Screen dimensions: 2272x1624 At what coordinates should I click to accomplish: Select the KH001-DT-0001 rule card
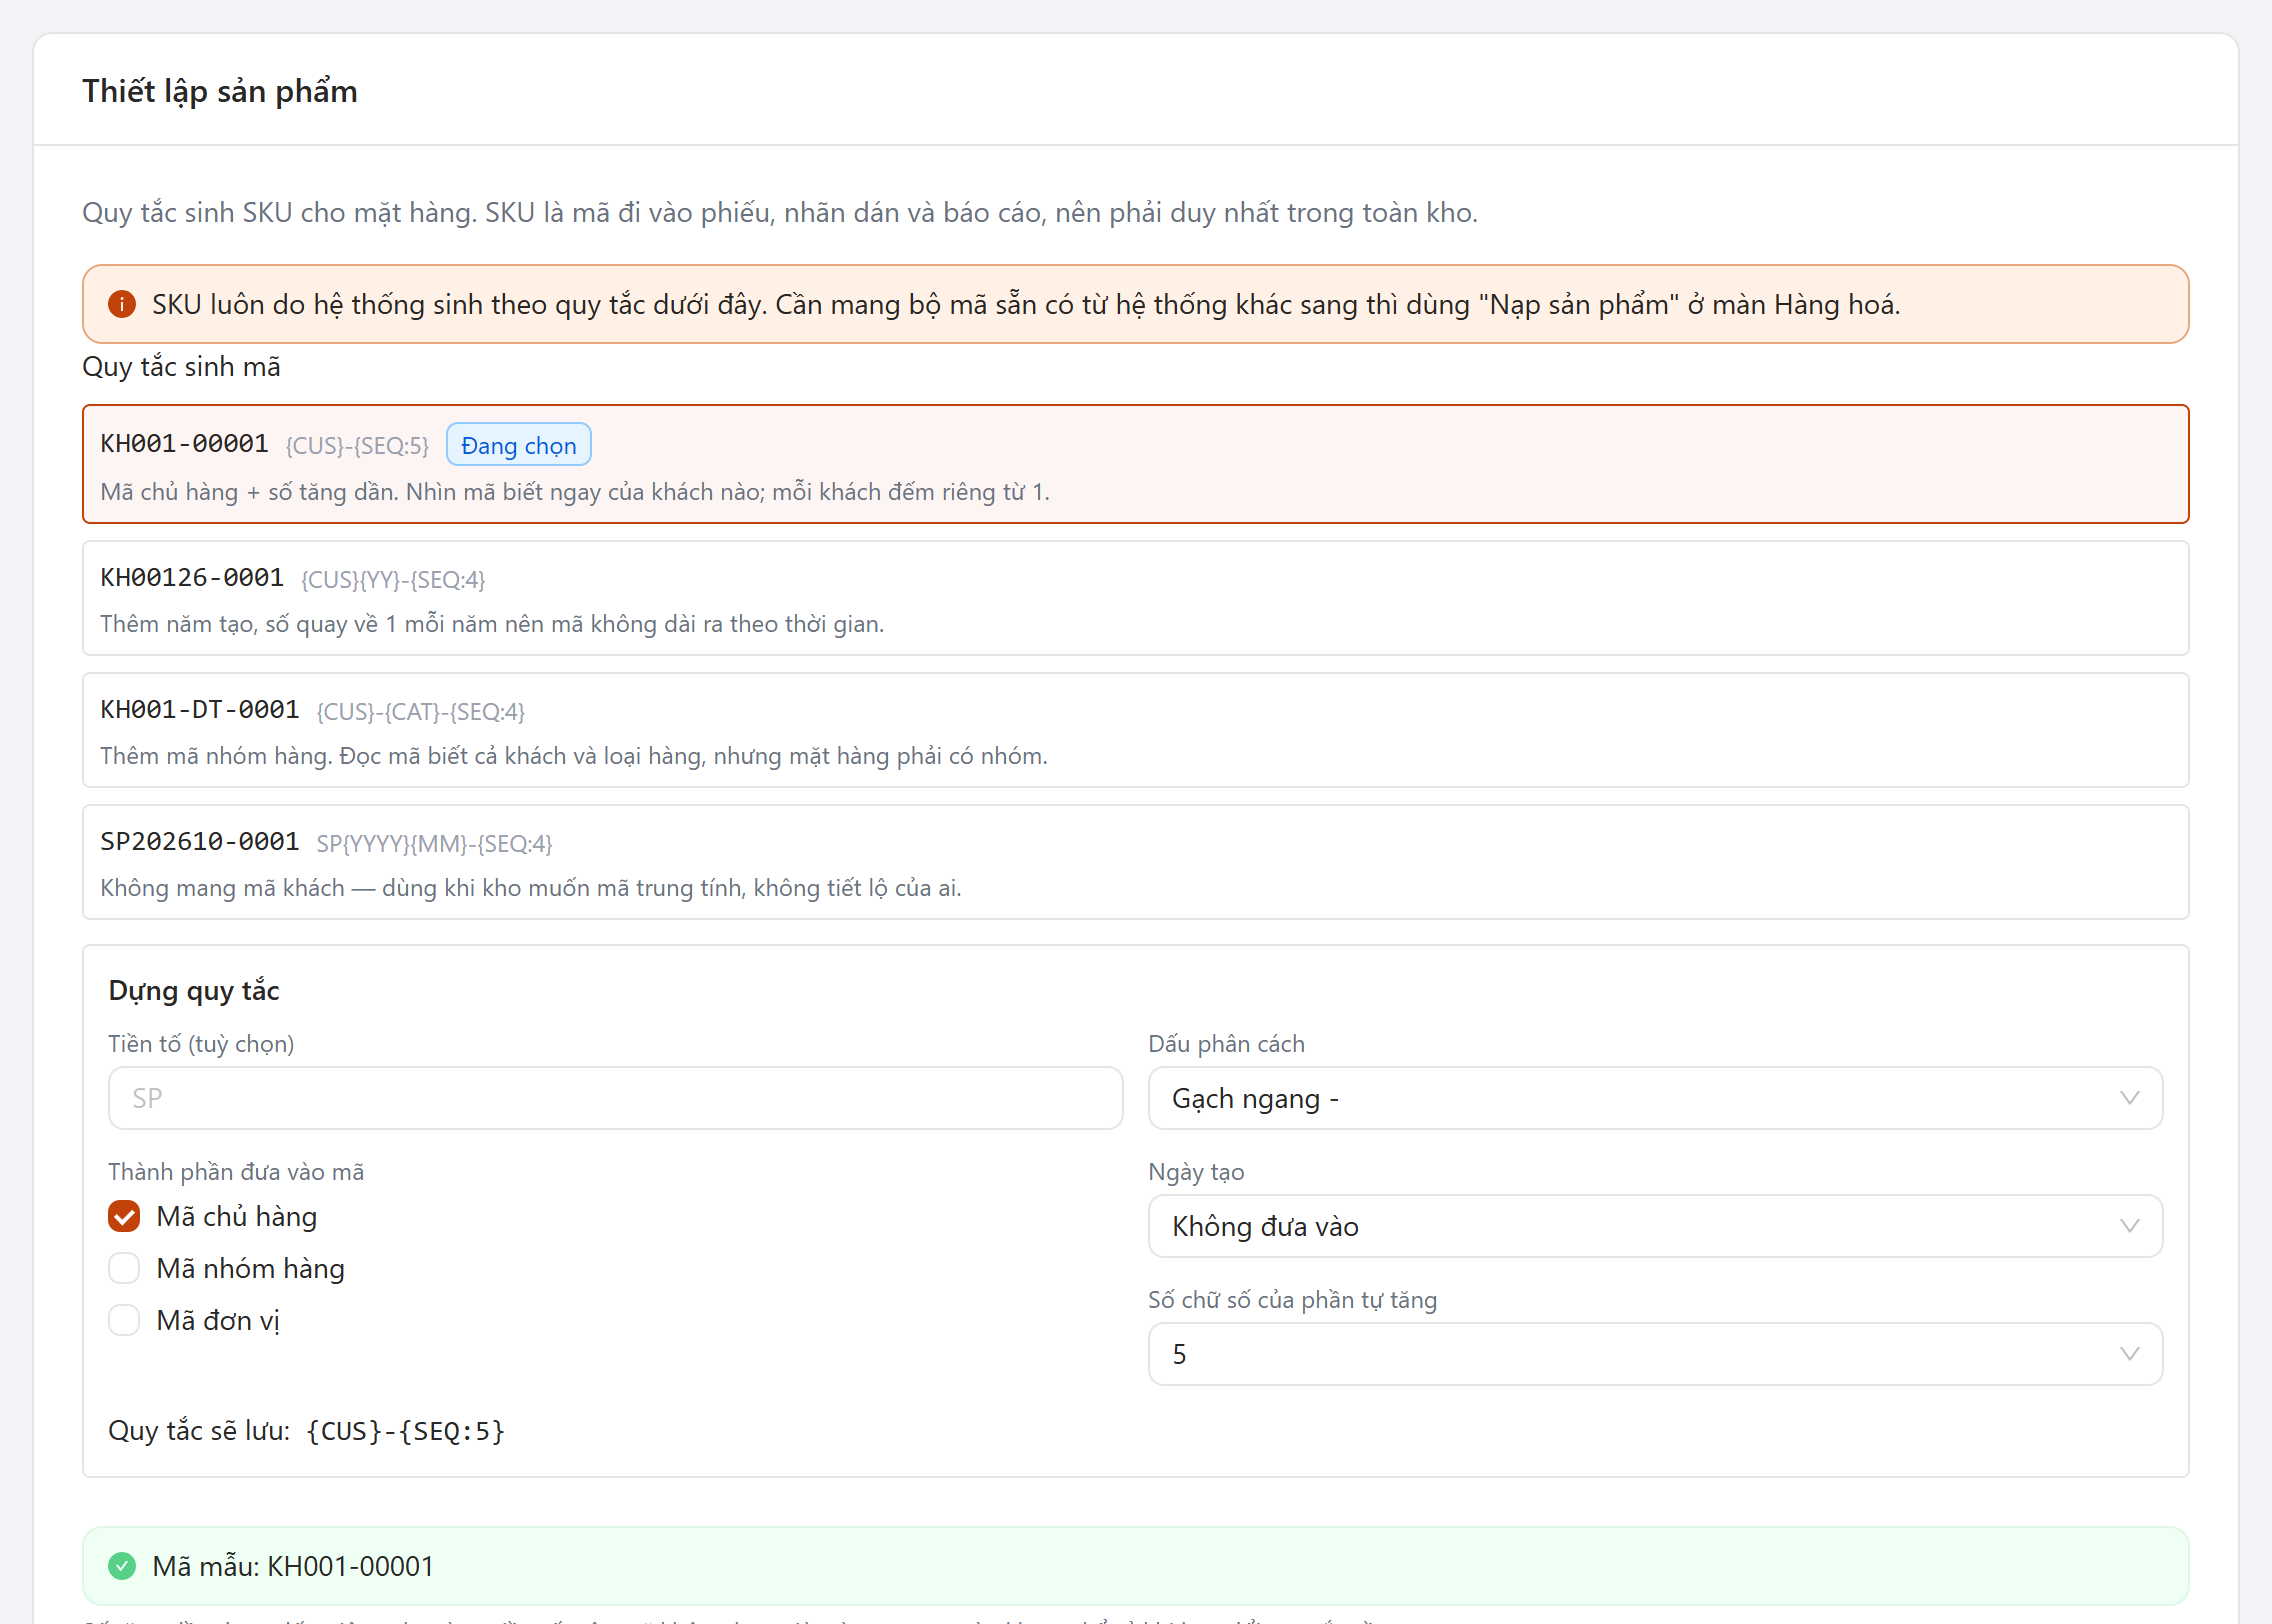point(1136,730)
